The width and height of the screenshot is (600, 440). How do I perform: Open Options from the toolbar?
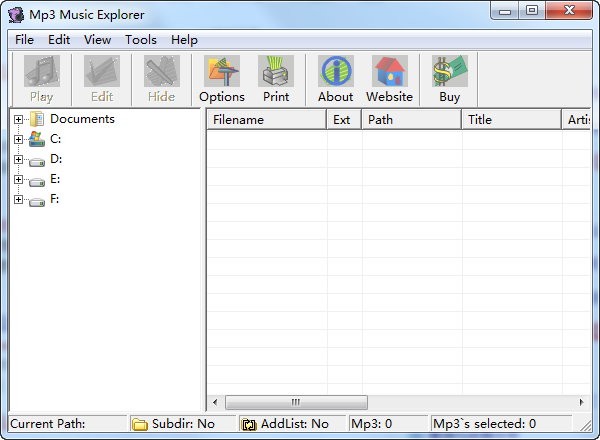222,72
